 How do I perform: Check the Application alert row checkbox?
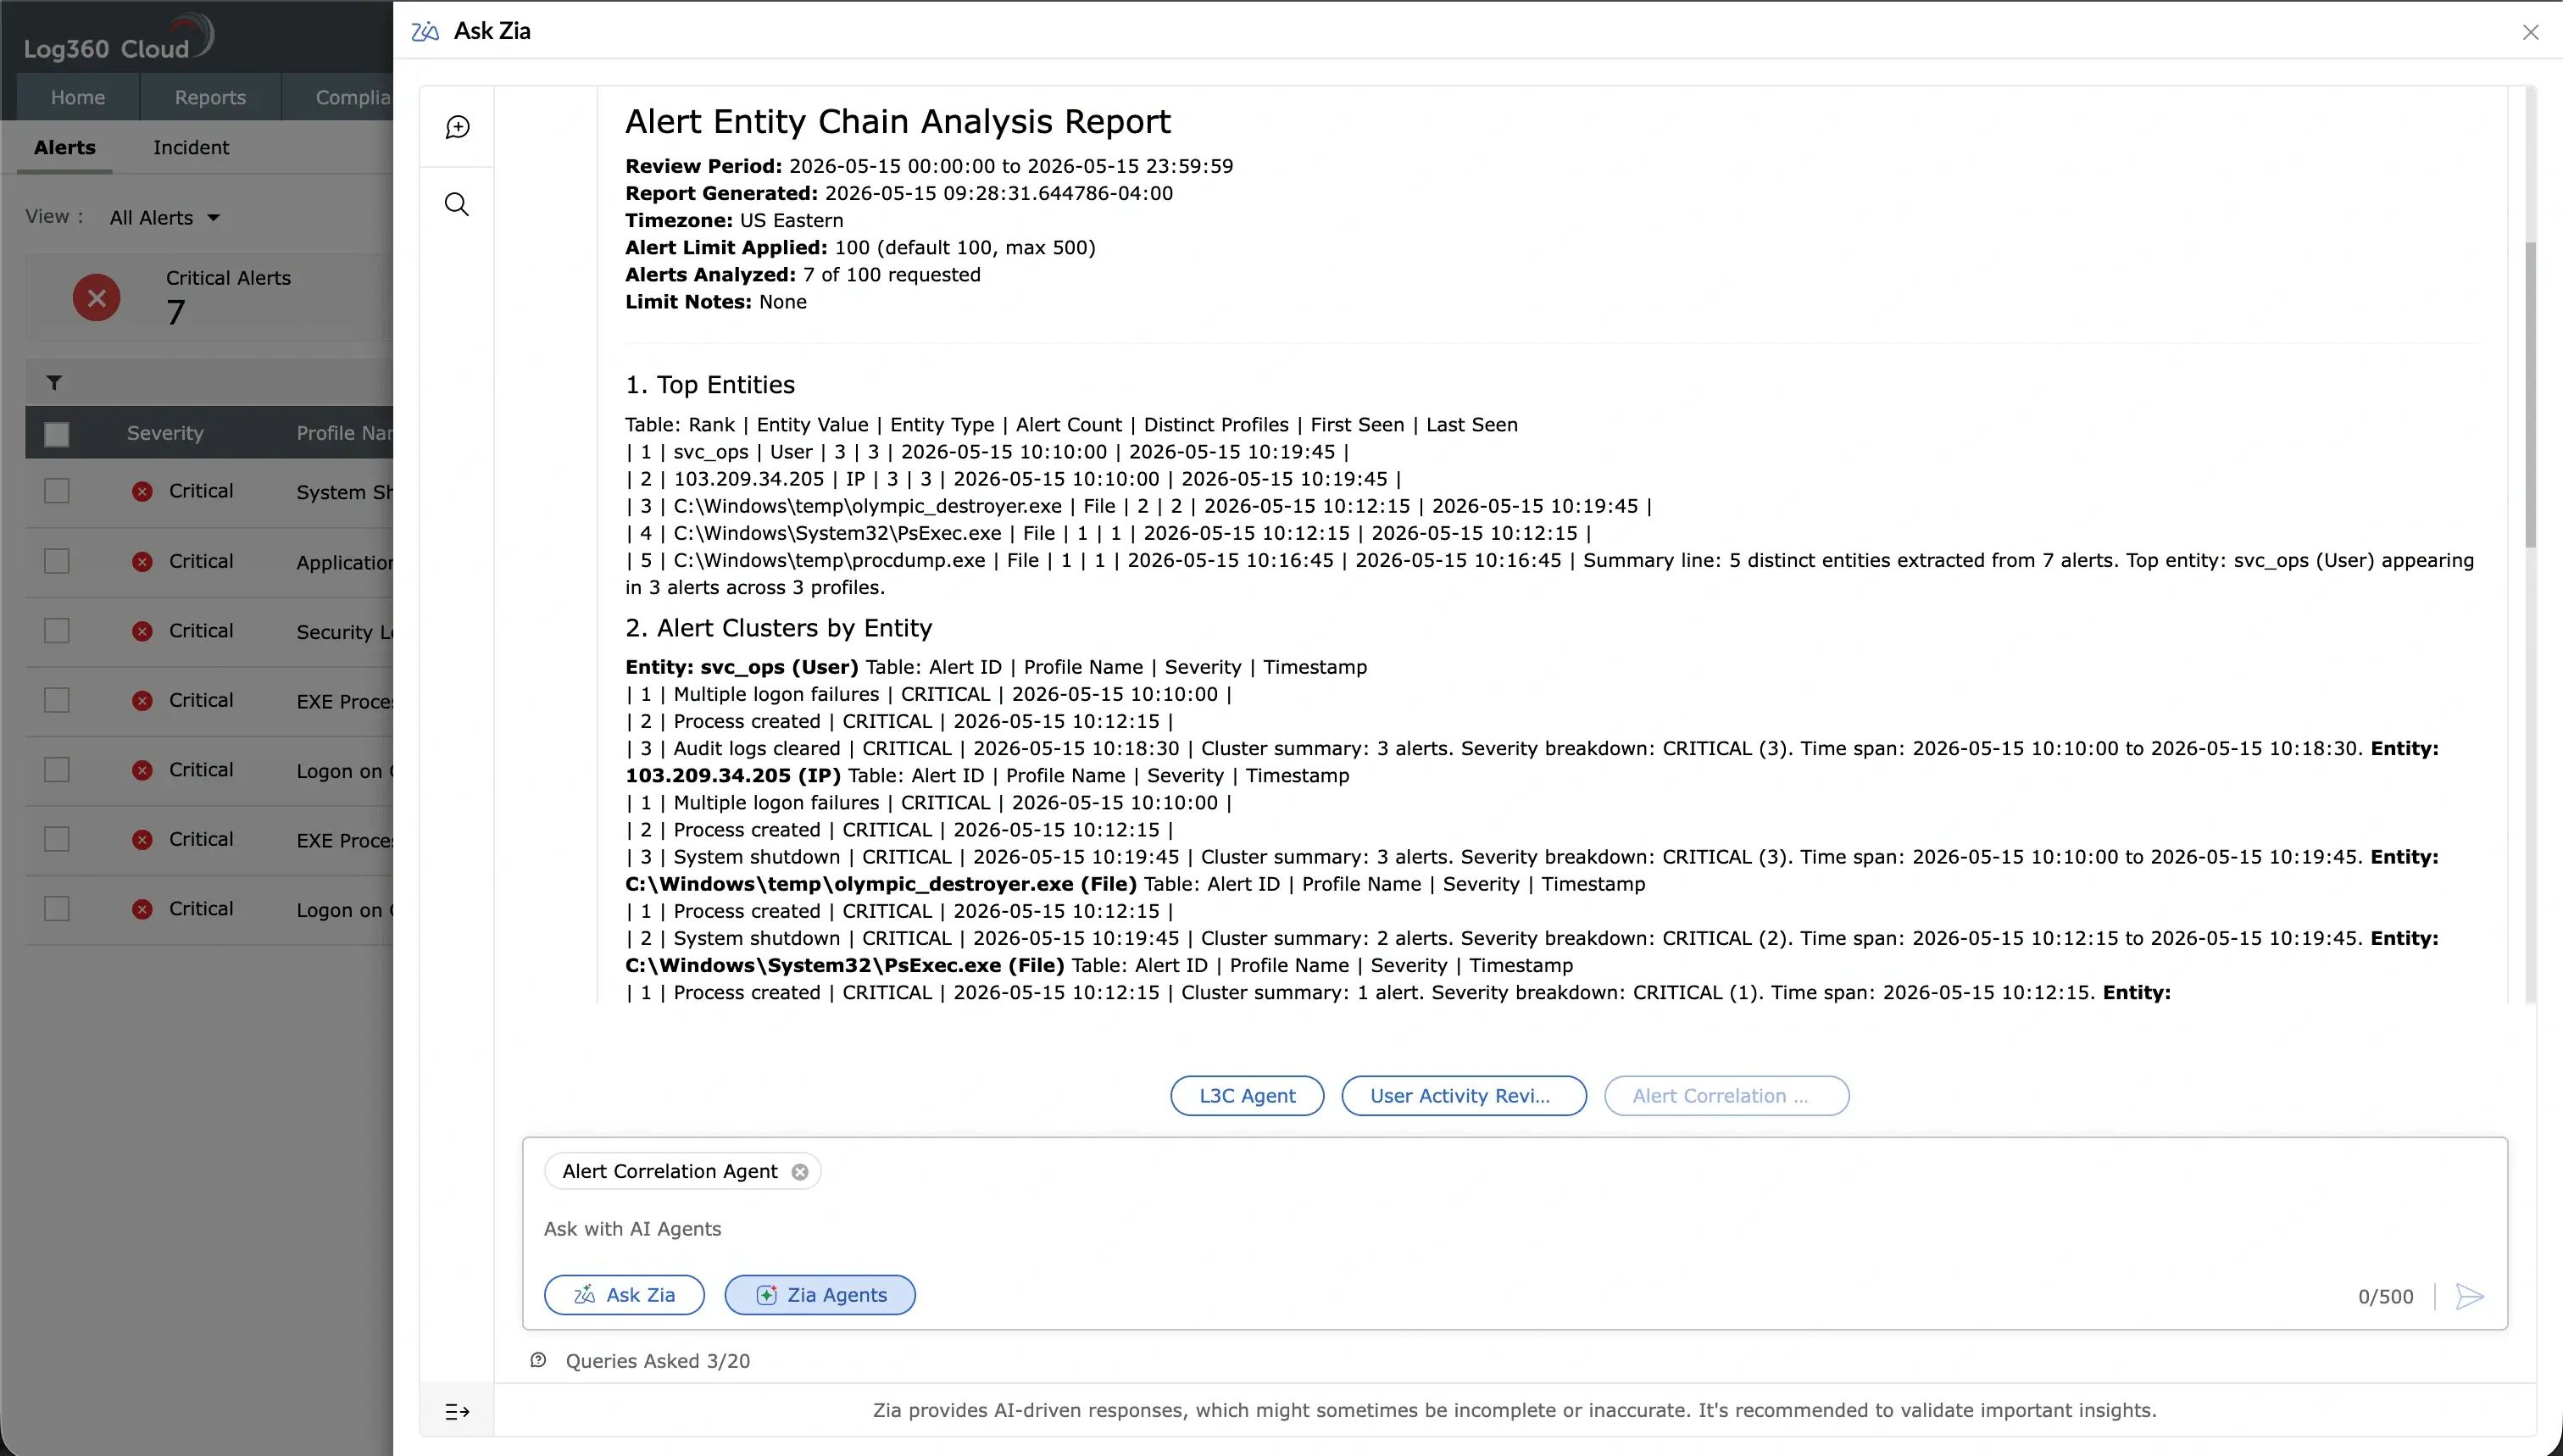click(x=57, y=561)
